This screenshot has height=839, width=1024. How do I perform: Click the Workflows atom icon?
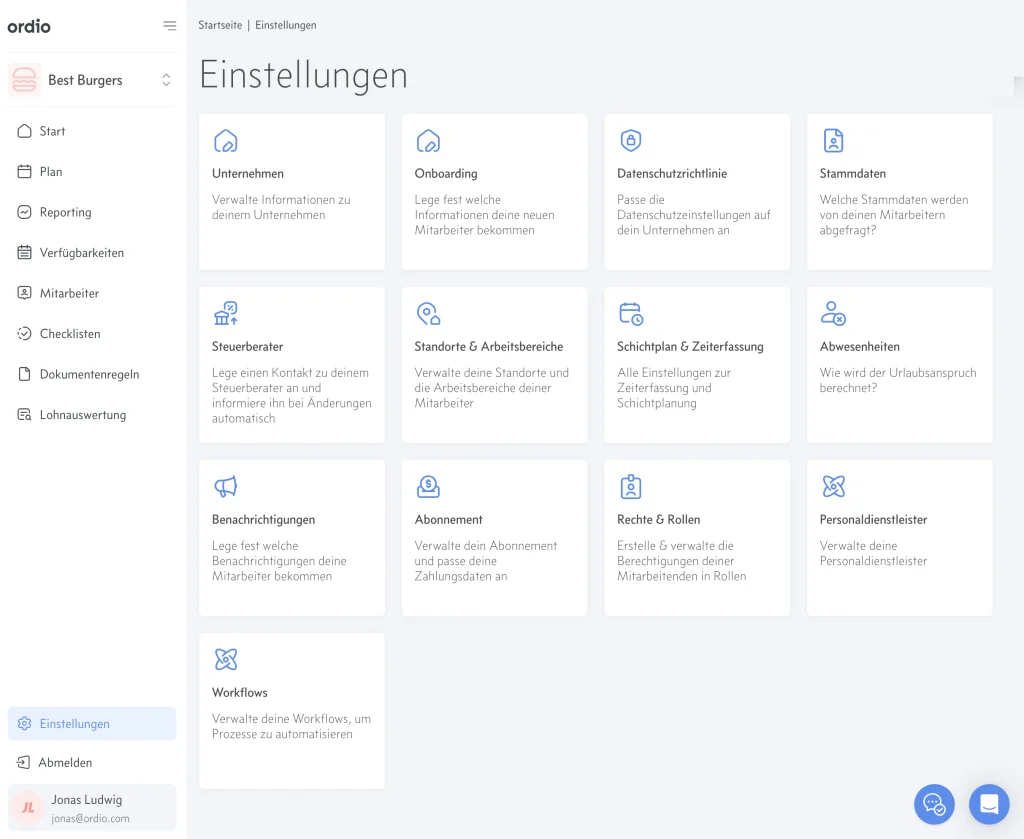[226, 660]
